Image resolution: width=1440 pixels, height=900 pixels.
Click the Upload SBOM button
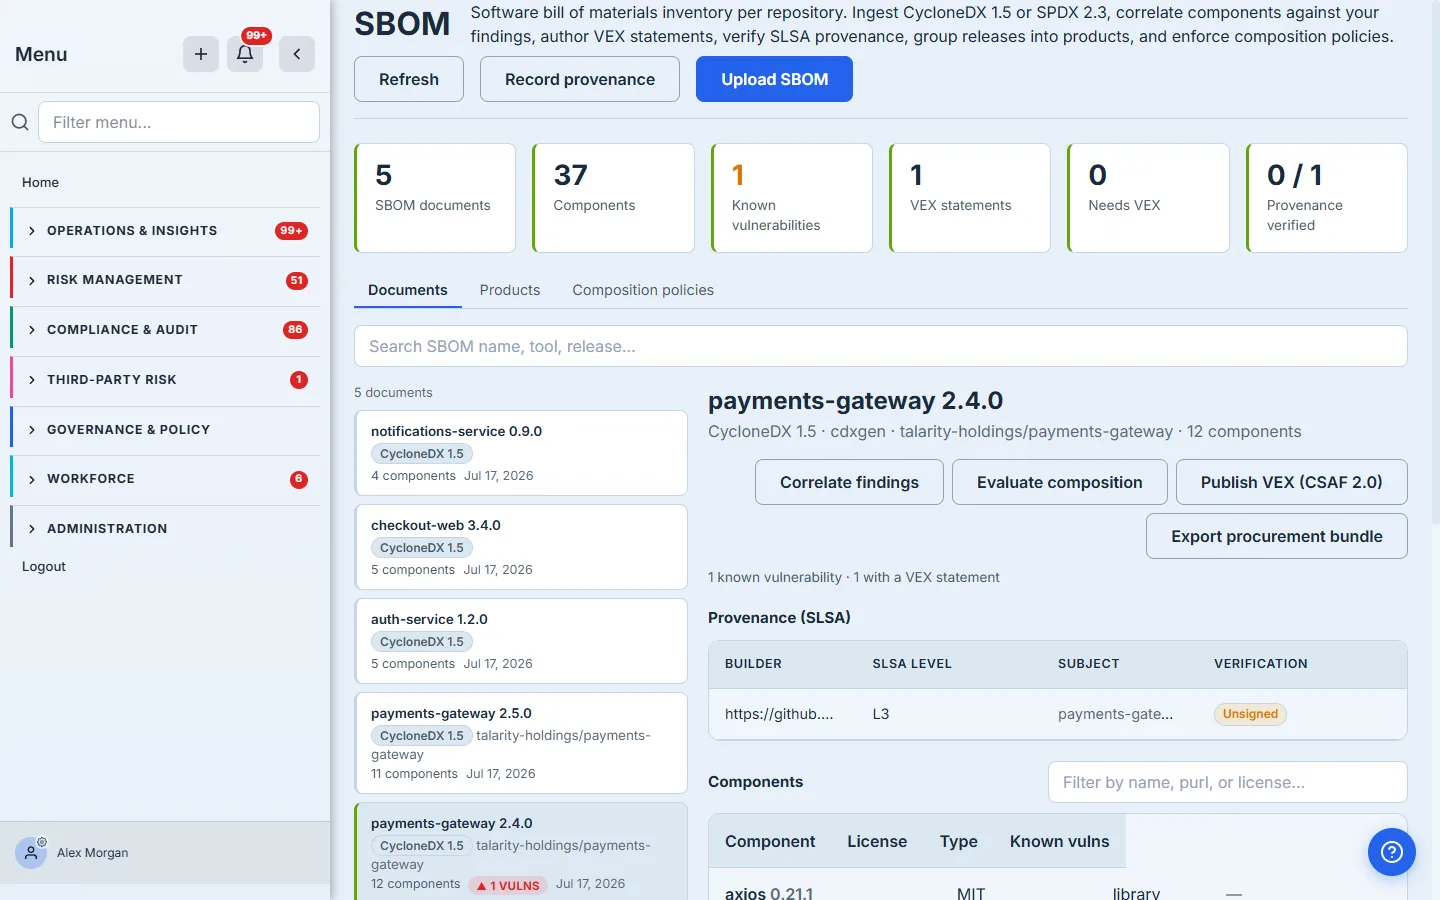pos(774,79)
